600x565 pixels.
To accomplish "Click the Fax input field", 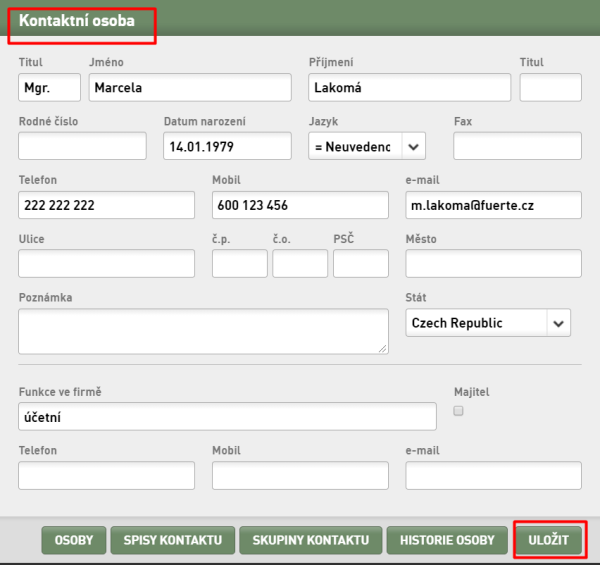I will tap(517, 146).
